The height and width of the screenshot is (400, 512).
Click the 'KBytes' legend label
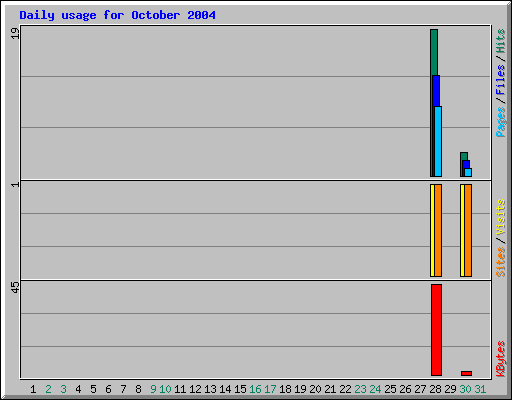501,359
